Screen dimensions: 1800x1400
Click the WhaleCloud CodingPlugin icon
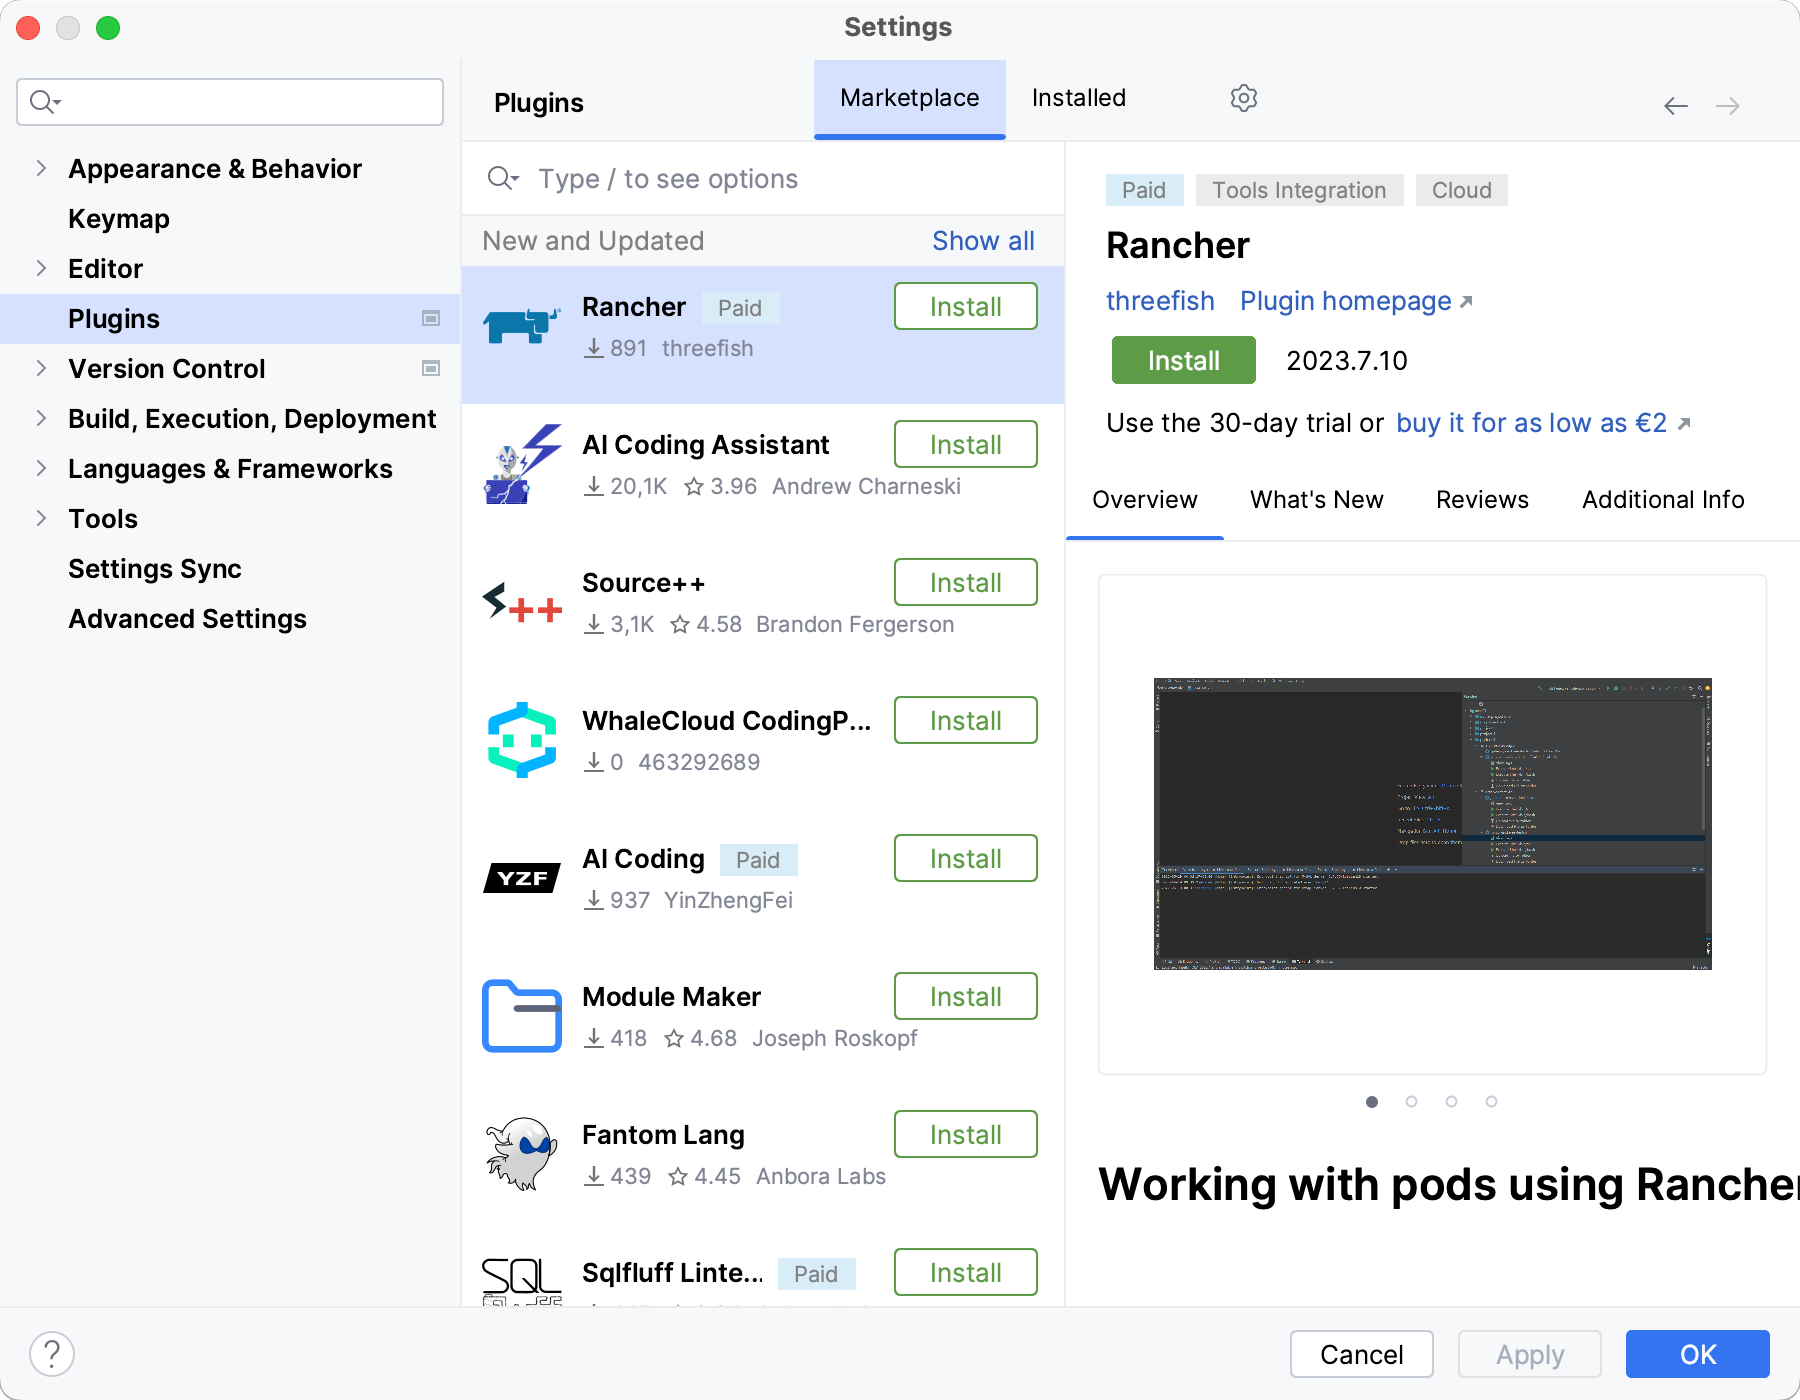pos(522,740)
